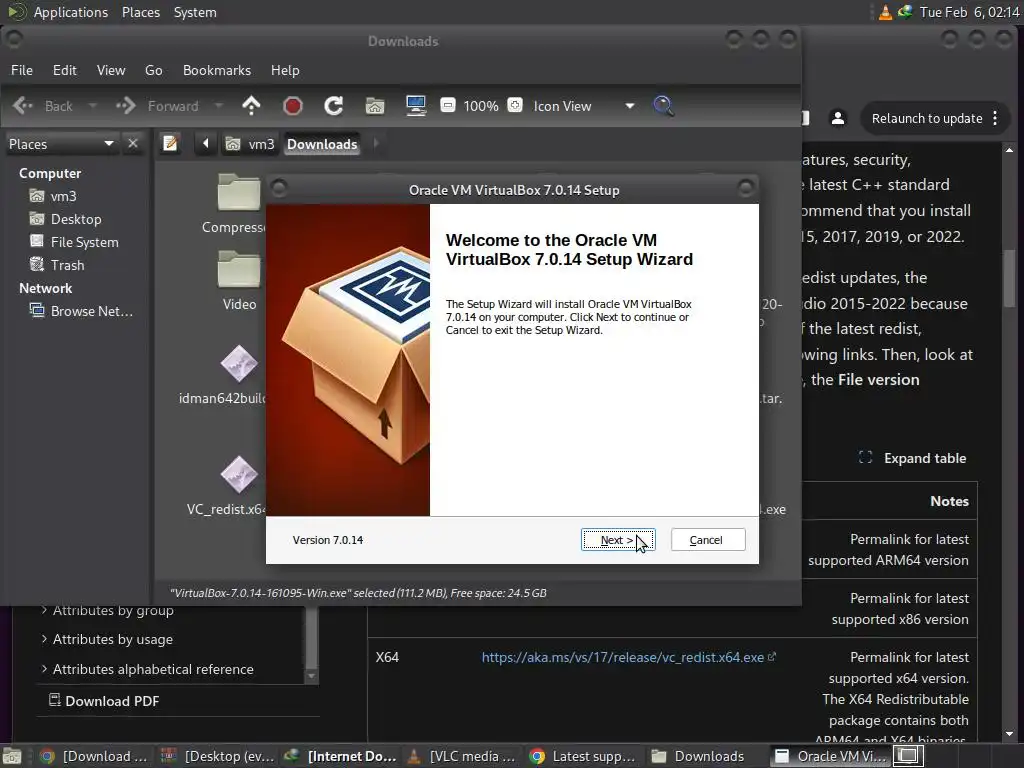Open Trash in Places sidebar

57,265
